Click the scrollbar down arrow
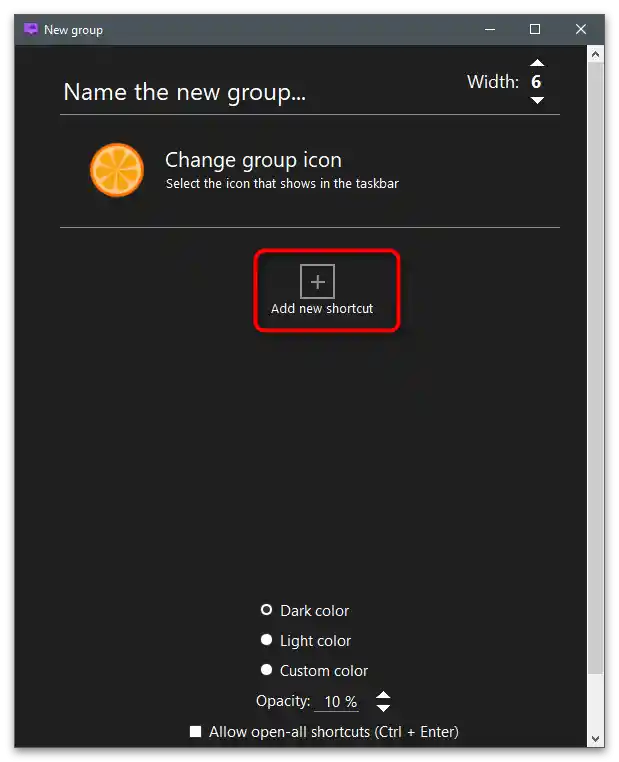This screenshot has height=762, width=619. click(x=596, y=739)
